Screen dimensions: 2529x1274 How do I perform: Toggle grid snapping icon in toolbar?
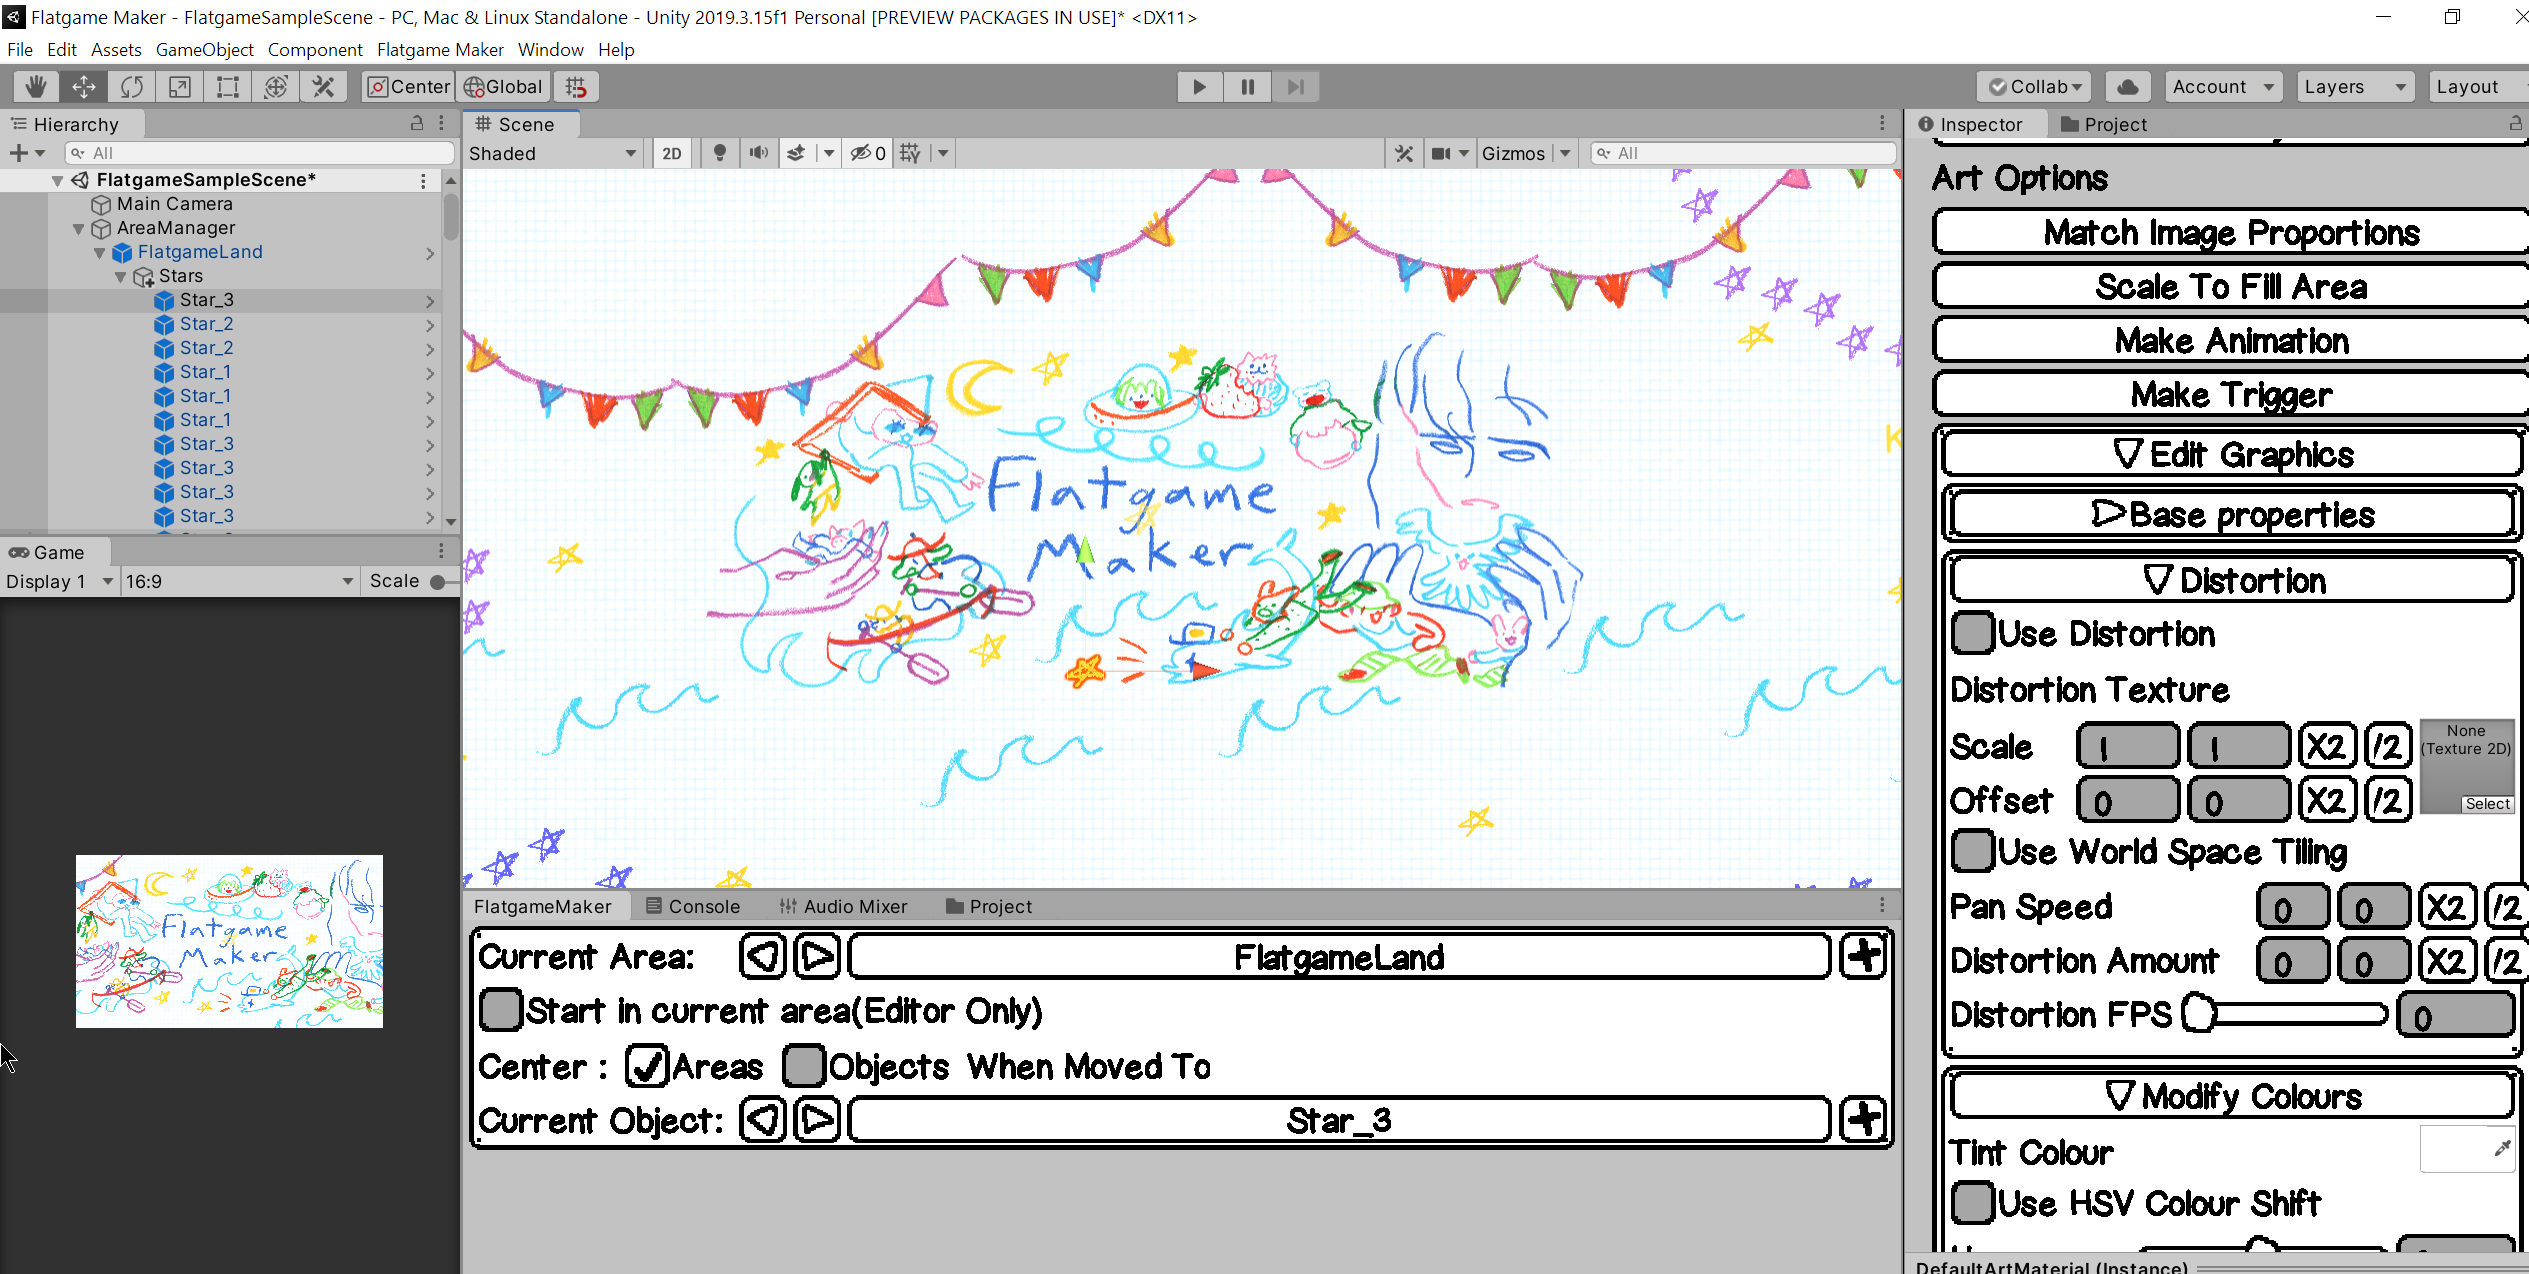[576, 87]
